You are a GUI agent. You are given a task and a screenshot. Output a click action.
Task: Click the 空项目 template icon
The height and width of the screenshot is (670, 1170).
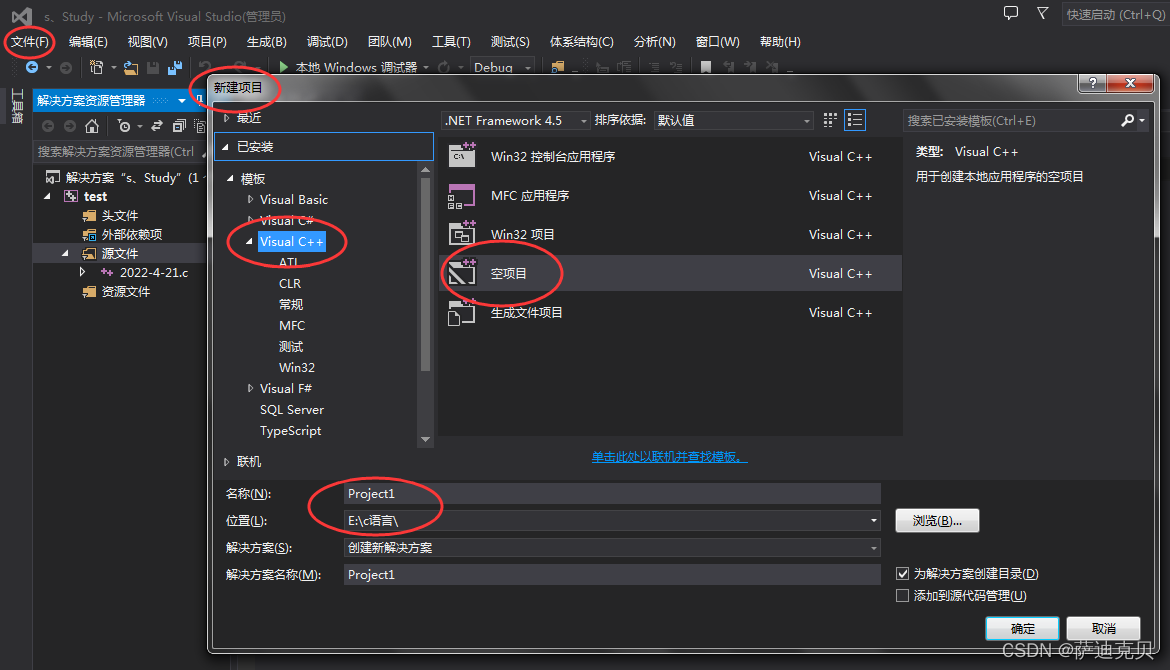tap(462, 273)
